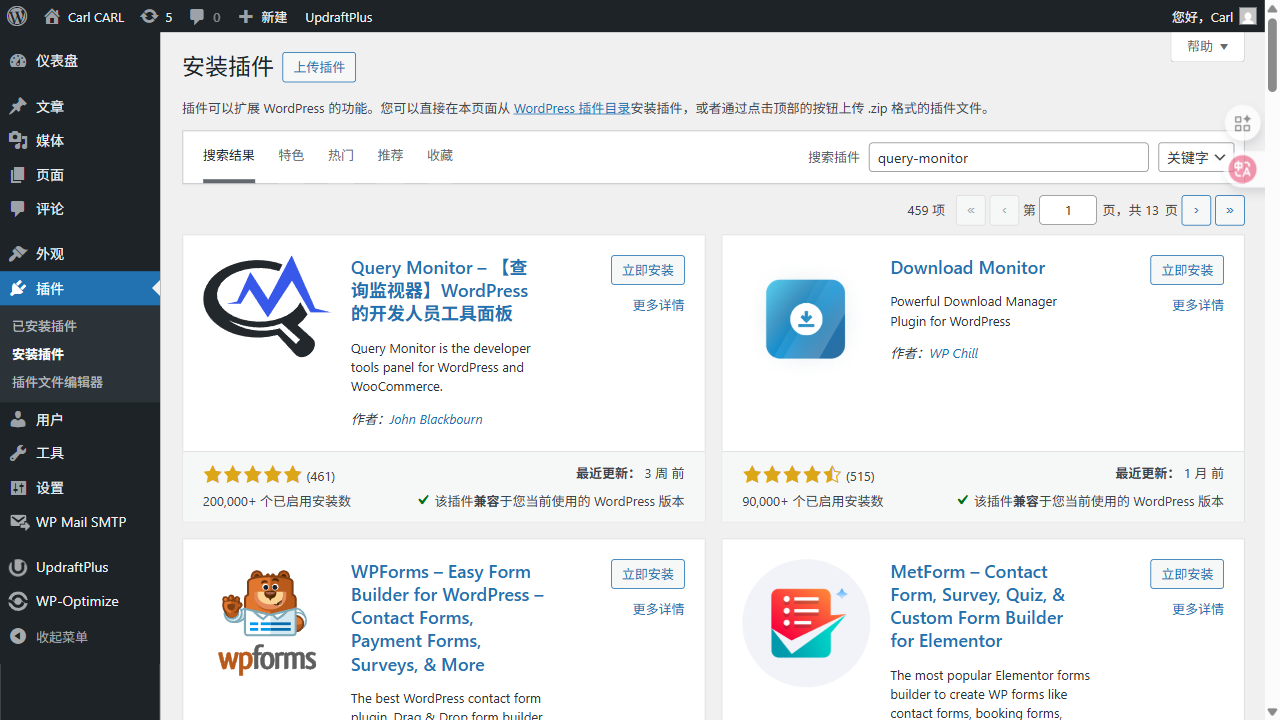Screen dimensions: 1280x720
Task: Click the 上传插件 button
Action: (x=318, y=67)
